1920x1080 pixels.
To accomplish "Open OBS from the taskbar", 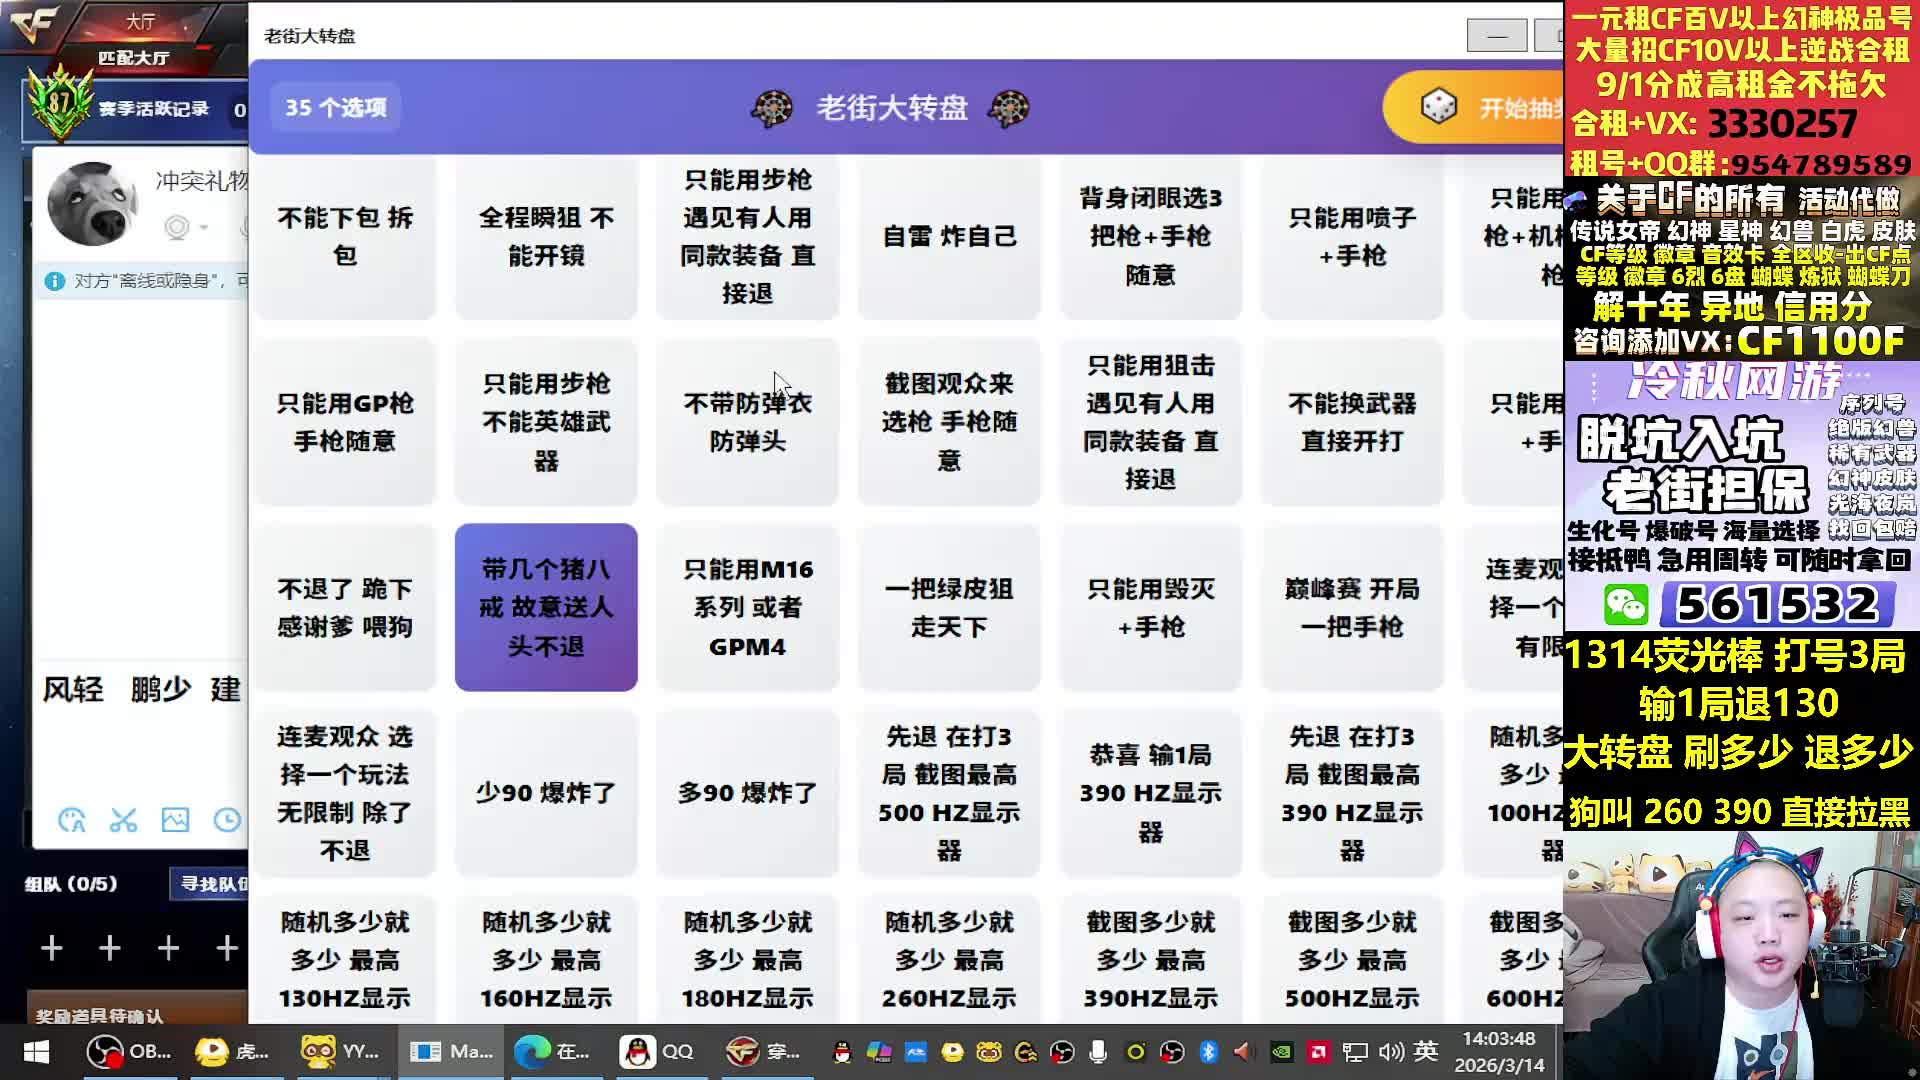I will click(128, 1051).
